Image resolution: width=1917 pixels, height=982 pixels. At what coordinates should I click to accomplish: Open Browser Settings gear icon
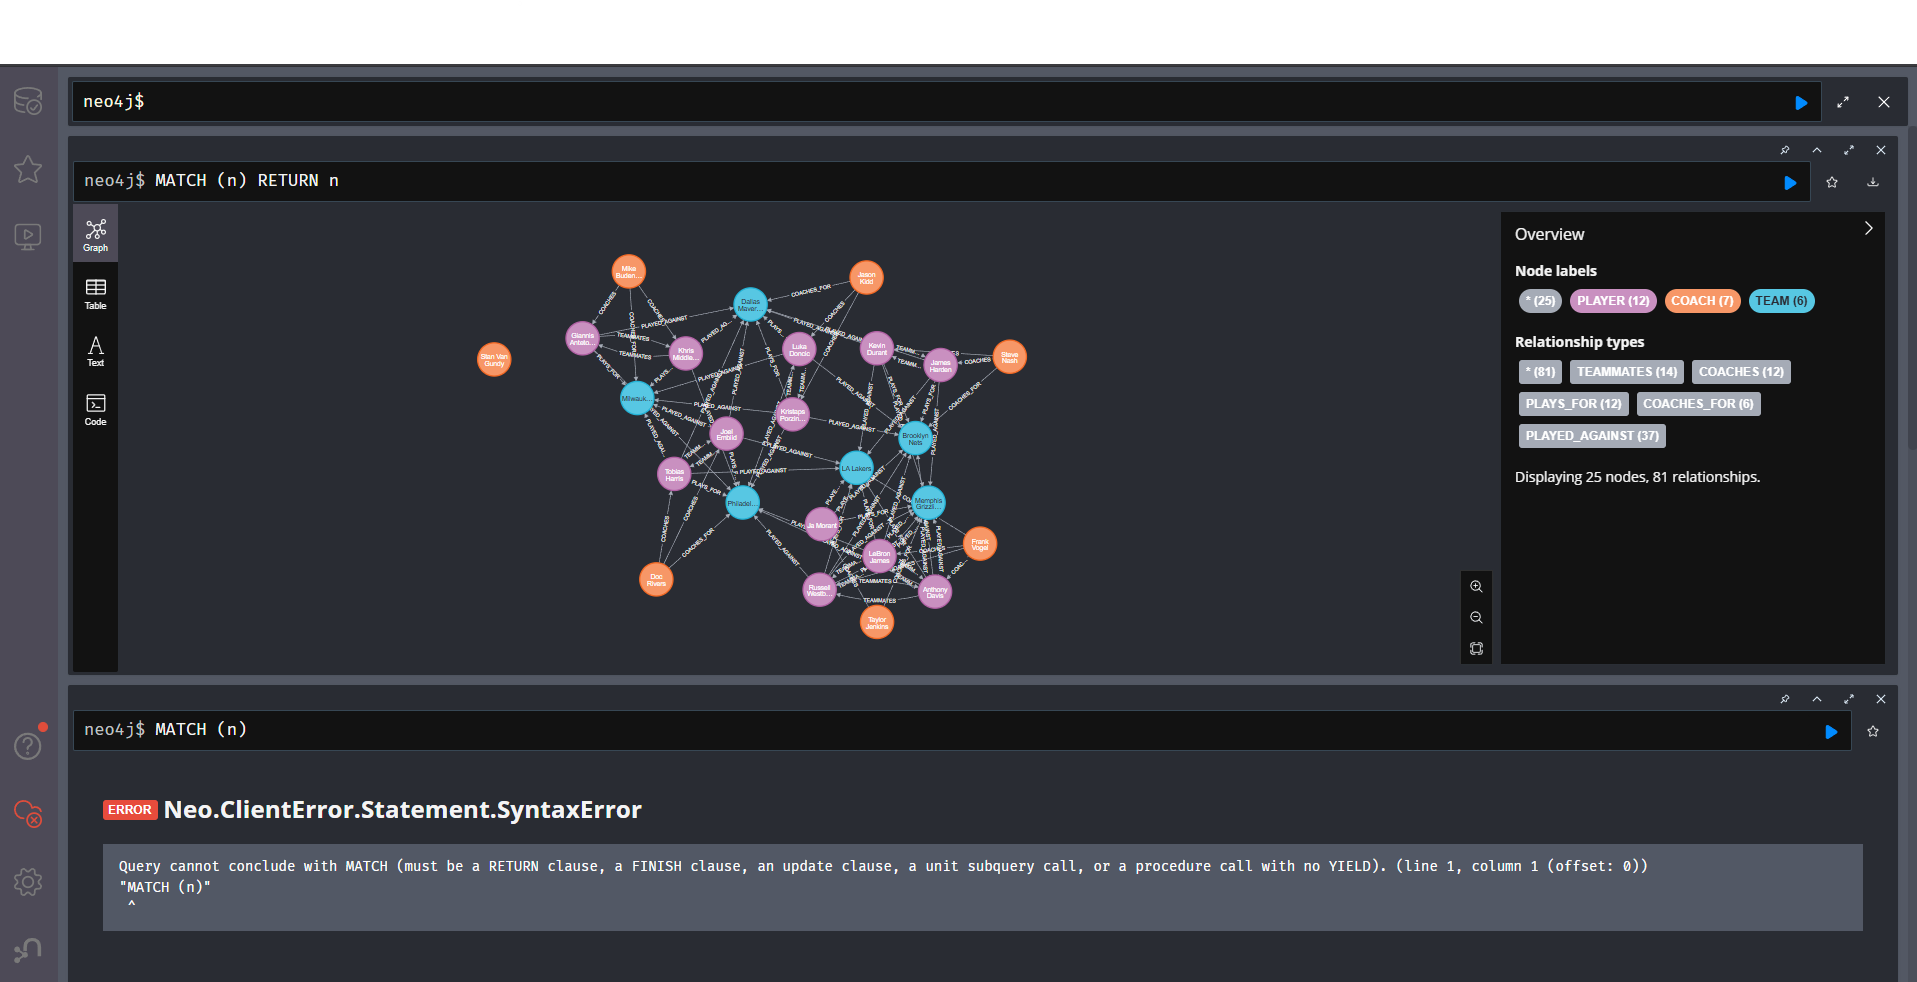coord(28,882)
